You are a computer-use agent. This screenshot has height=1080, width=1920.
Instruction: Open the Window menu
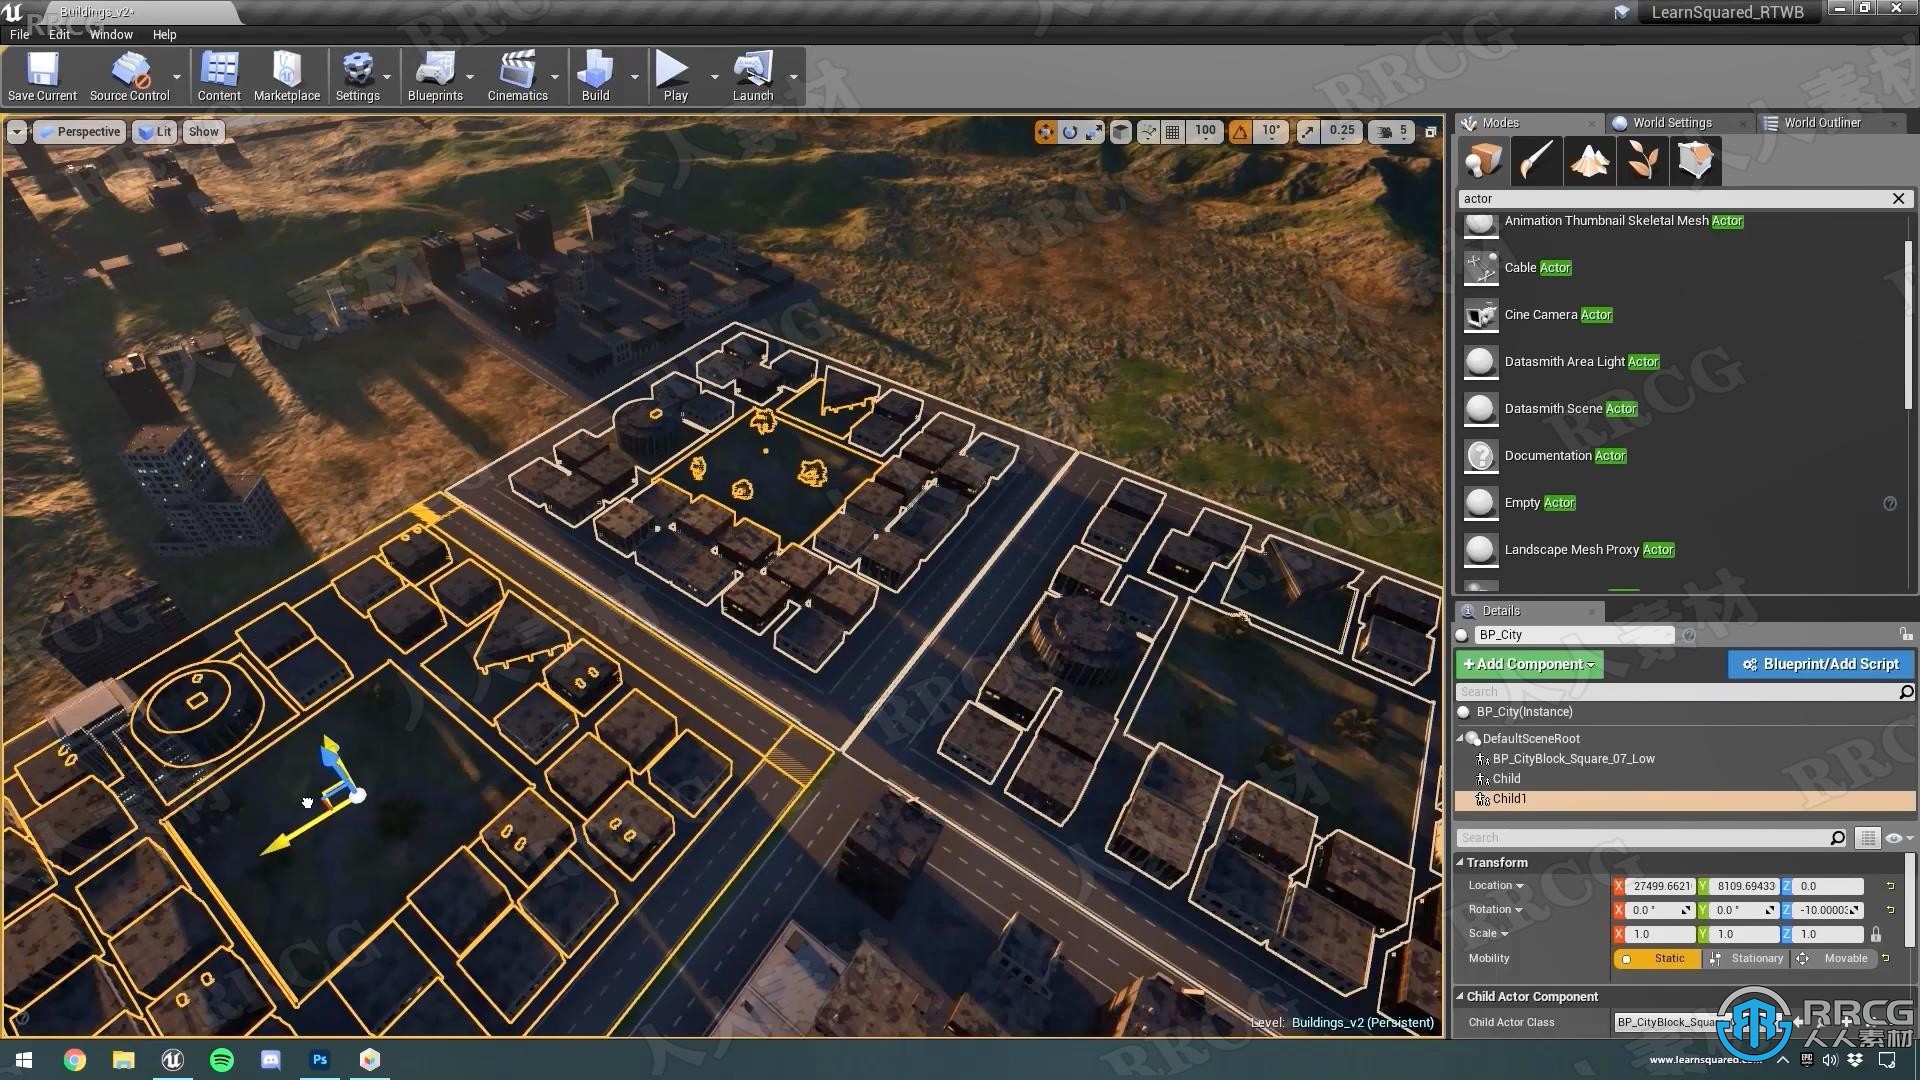click(x=109, y=34)
